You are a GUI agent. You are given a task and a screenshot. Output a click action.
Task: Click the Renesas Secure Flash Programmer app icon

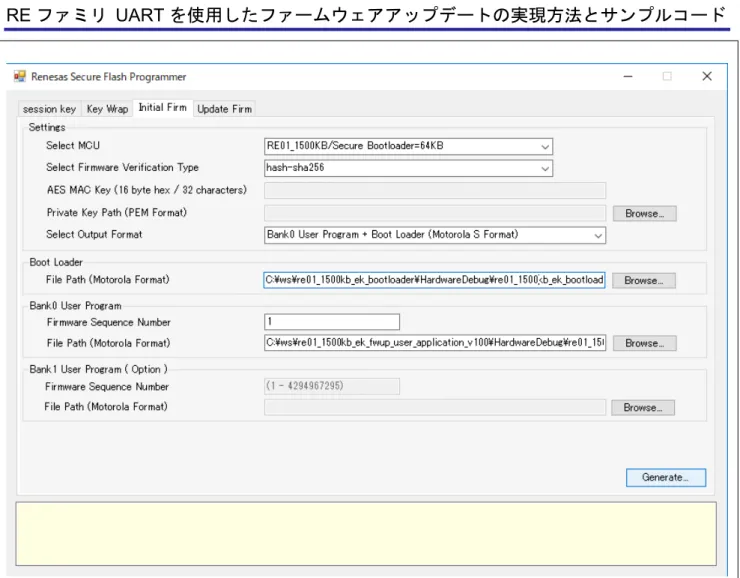19,76
